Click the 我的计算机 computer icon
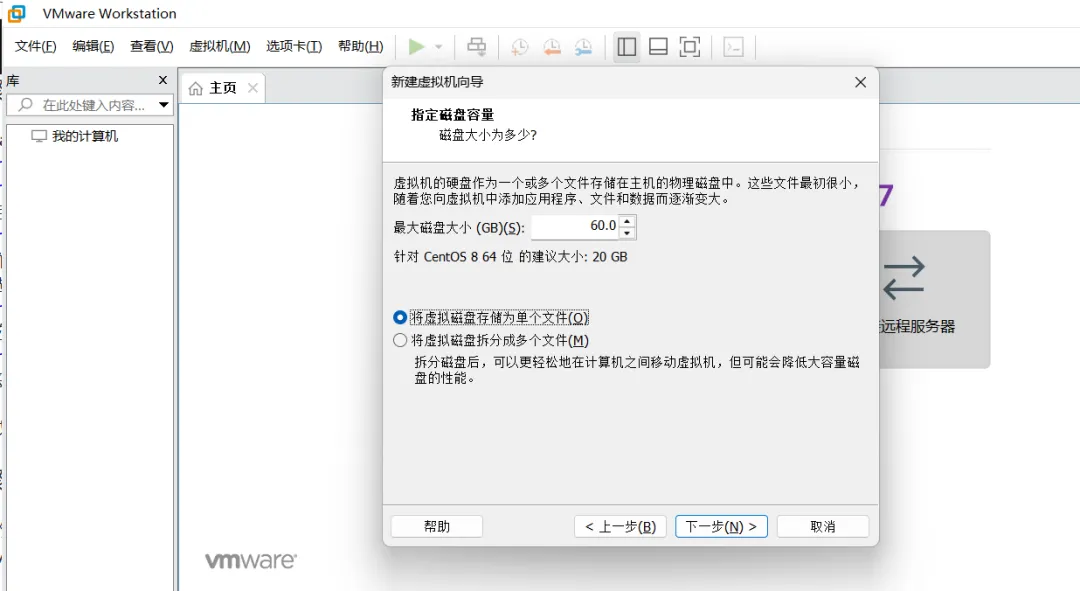This screenshot has height=591, width=1080. [39, 136]
